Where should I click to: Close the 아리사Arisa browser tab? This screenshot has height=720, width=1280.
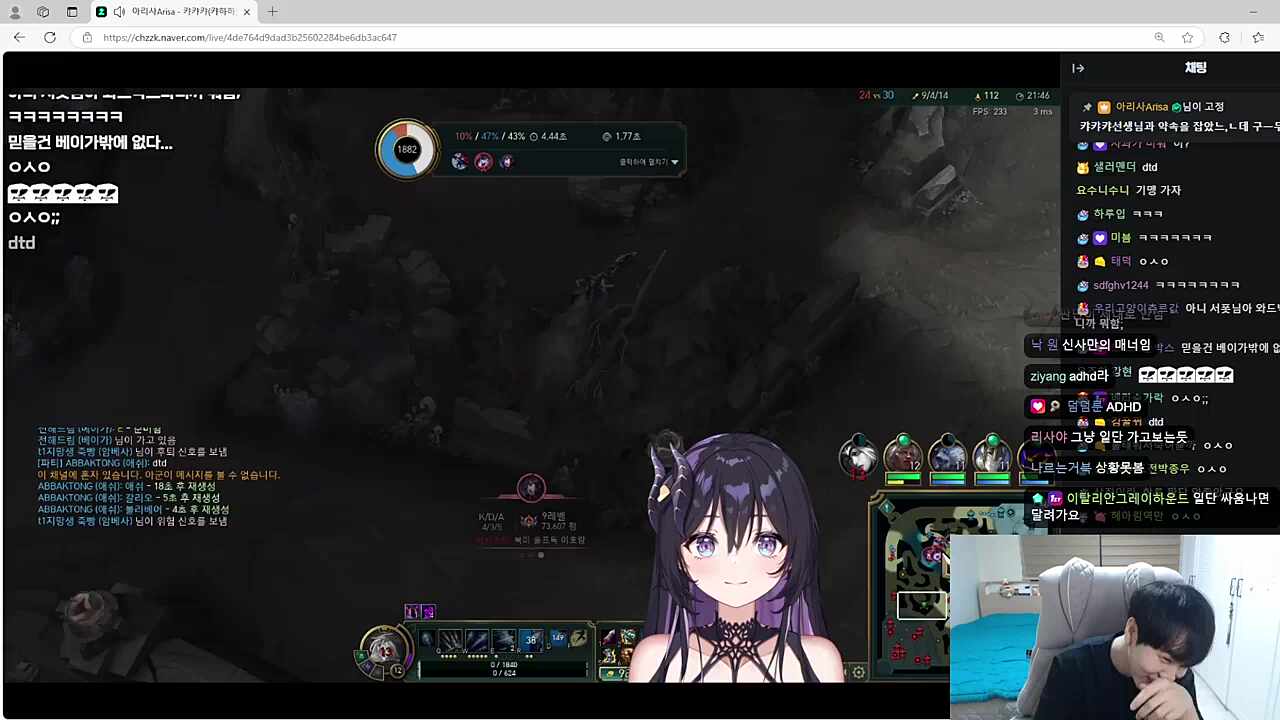coord(247,12)
